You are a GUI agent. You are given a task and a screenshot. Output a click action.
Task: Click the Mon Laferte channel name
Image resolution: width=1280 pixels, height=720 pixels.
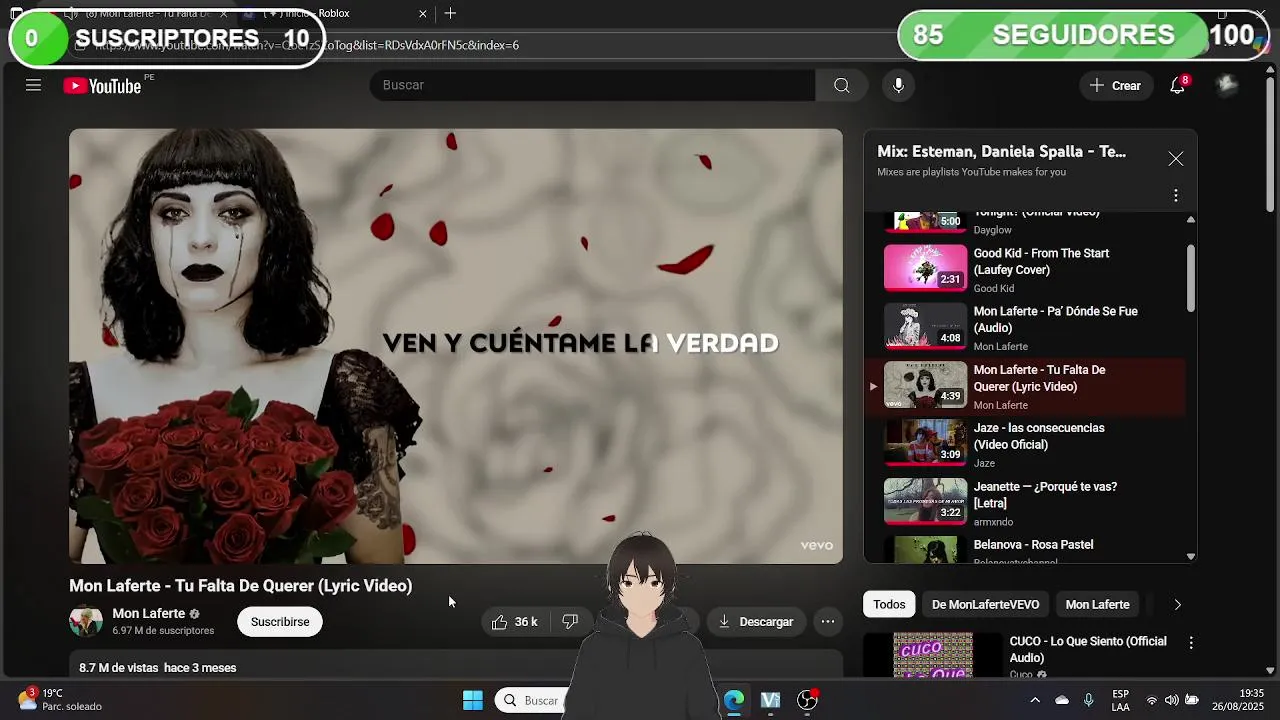pyautogui.click(x=148, y=613)
